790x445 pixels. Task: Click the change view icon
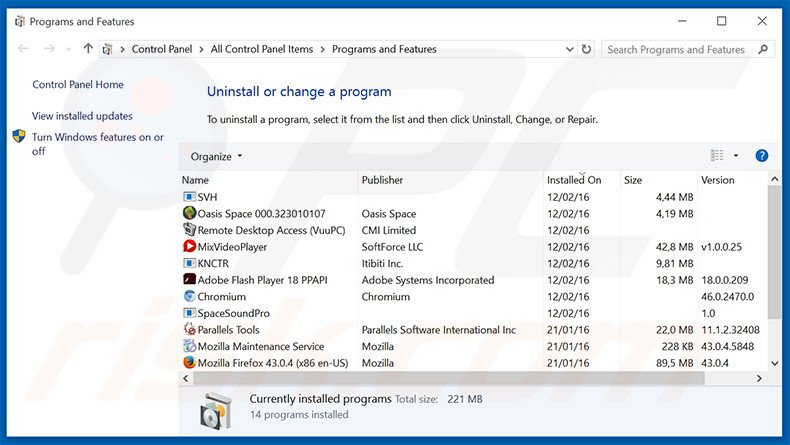coord(717,156)
